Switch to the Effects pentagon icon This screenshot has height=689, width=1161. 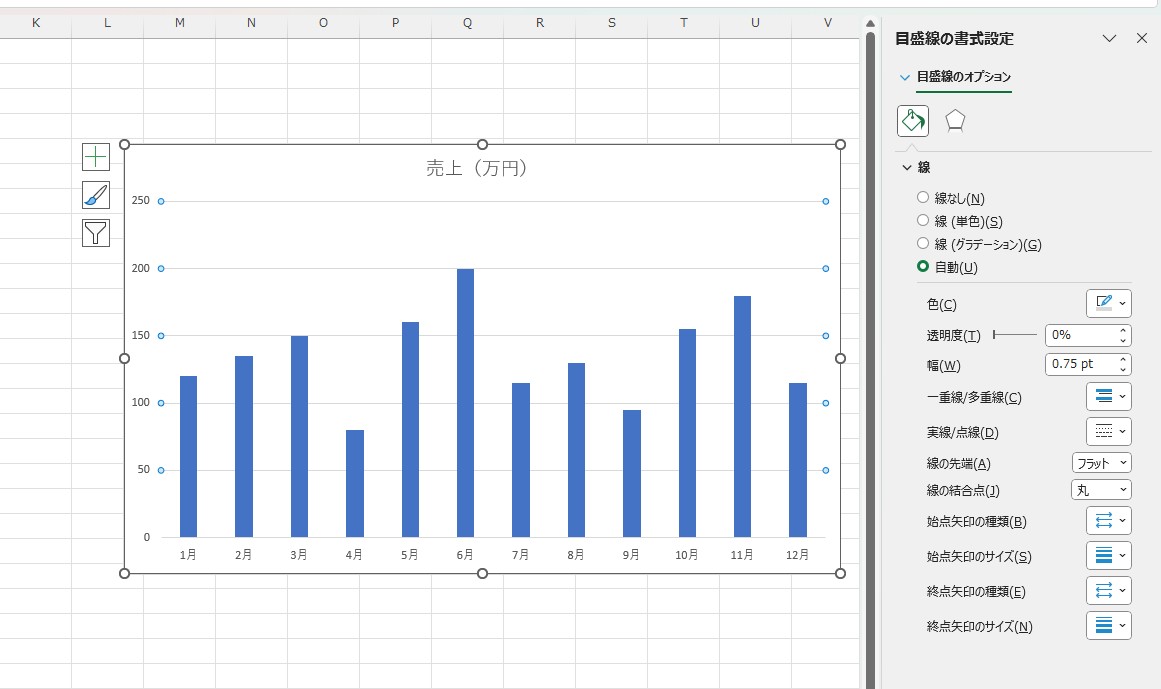tap(955, 121)
